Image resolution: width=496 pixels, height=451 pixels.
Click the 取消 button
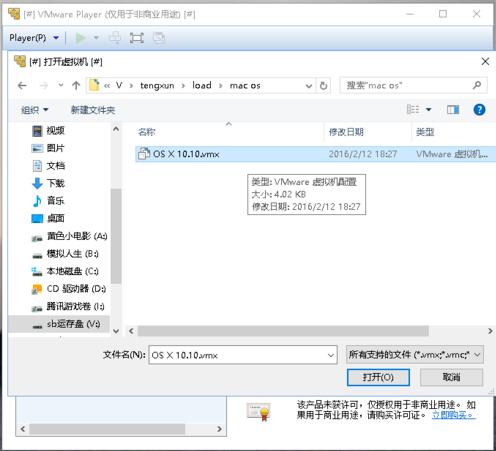[x=451, y=377]
